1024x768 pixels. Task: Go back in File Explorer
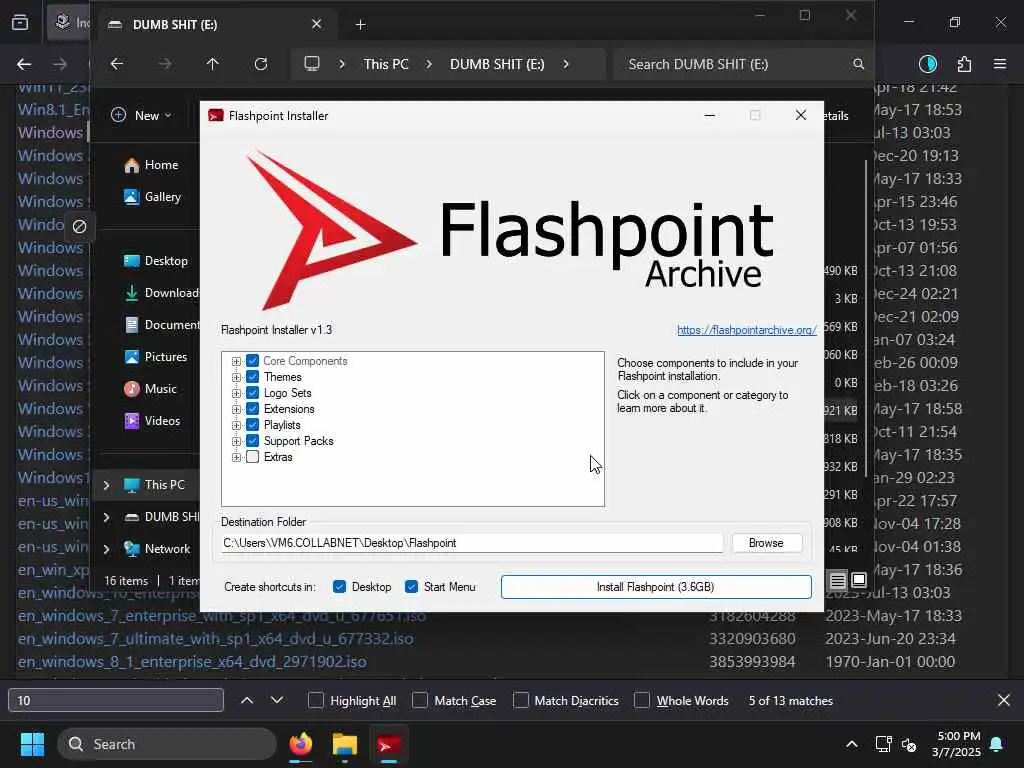pos(117,64)
